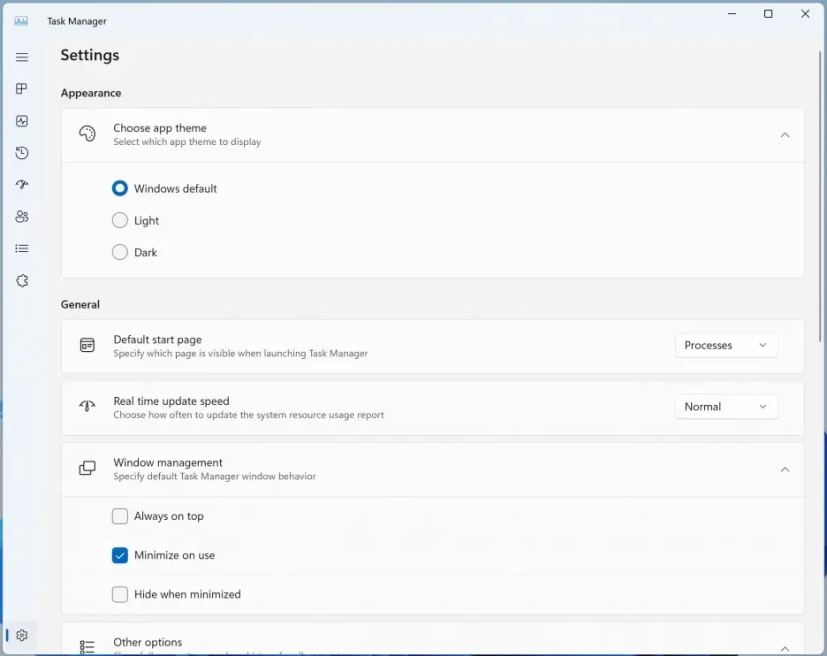Select the Dark theme option
The width and height of the screenshot is (827, 656).
point(120,252)
